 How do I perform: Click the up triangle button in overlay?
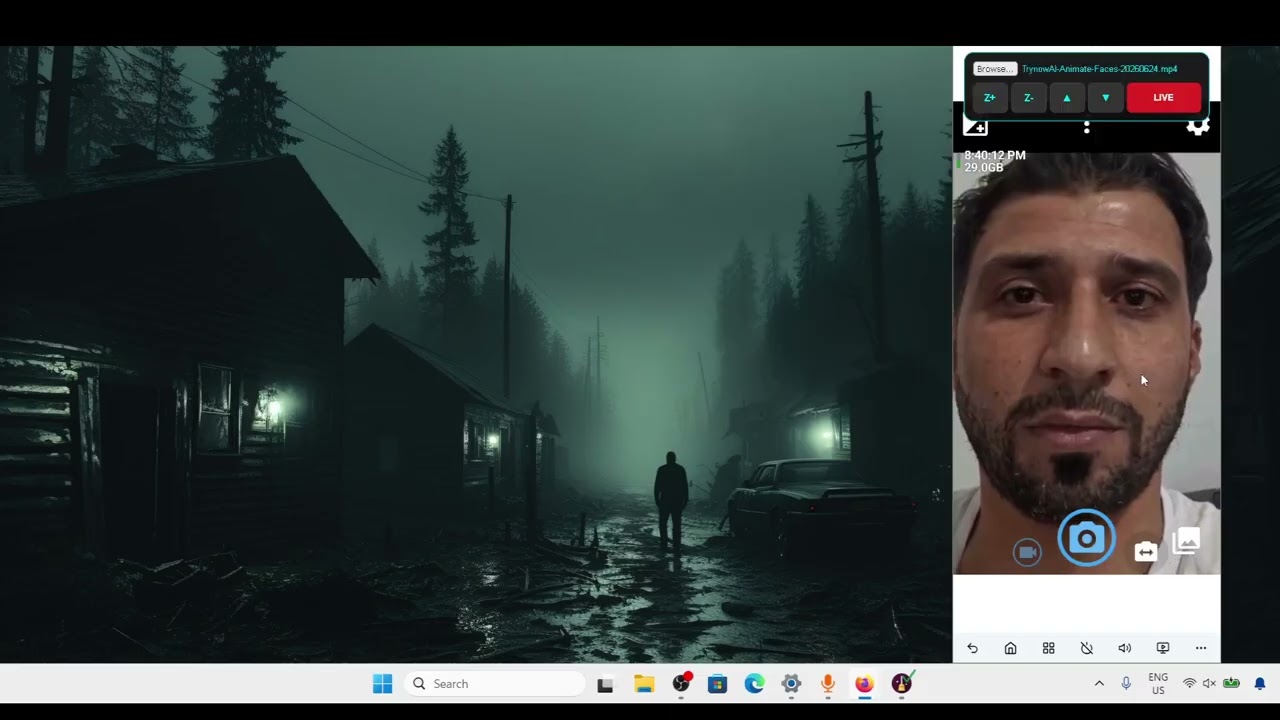point(1067,98)
